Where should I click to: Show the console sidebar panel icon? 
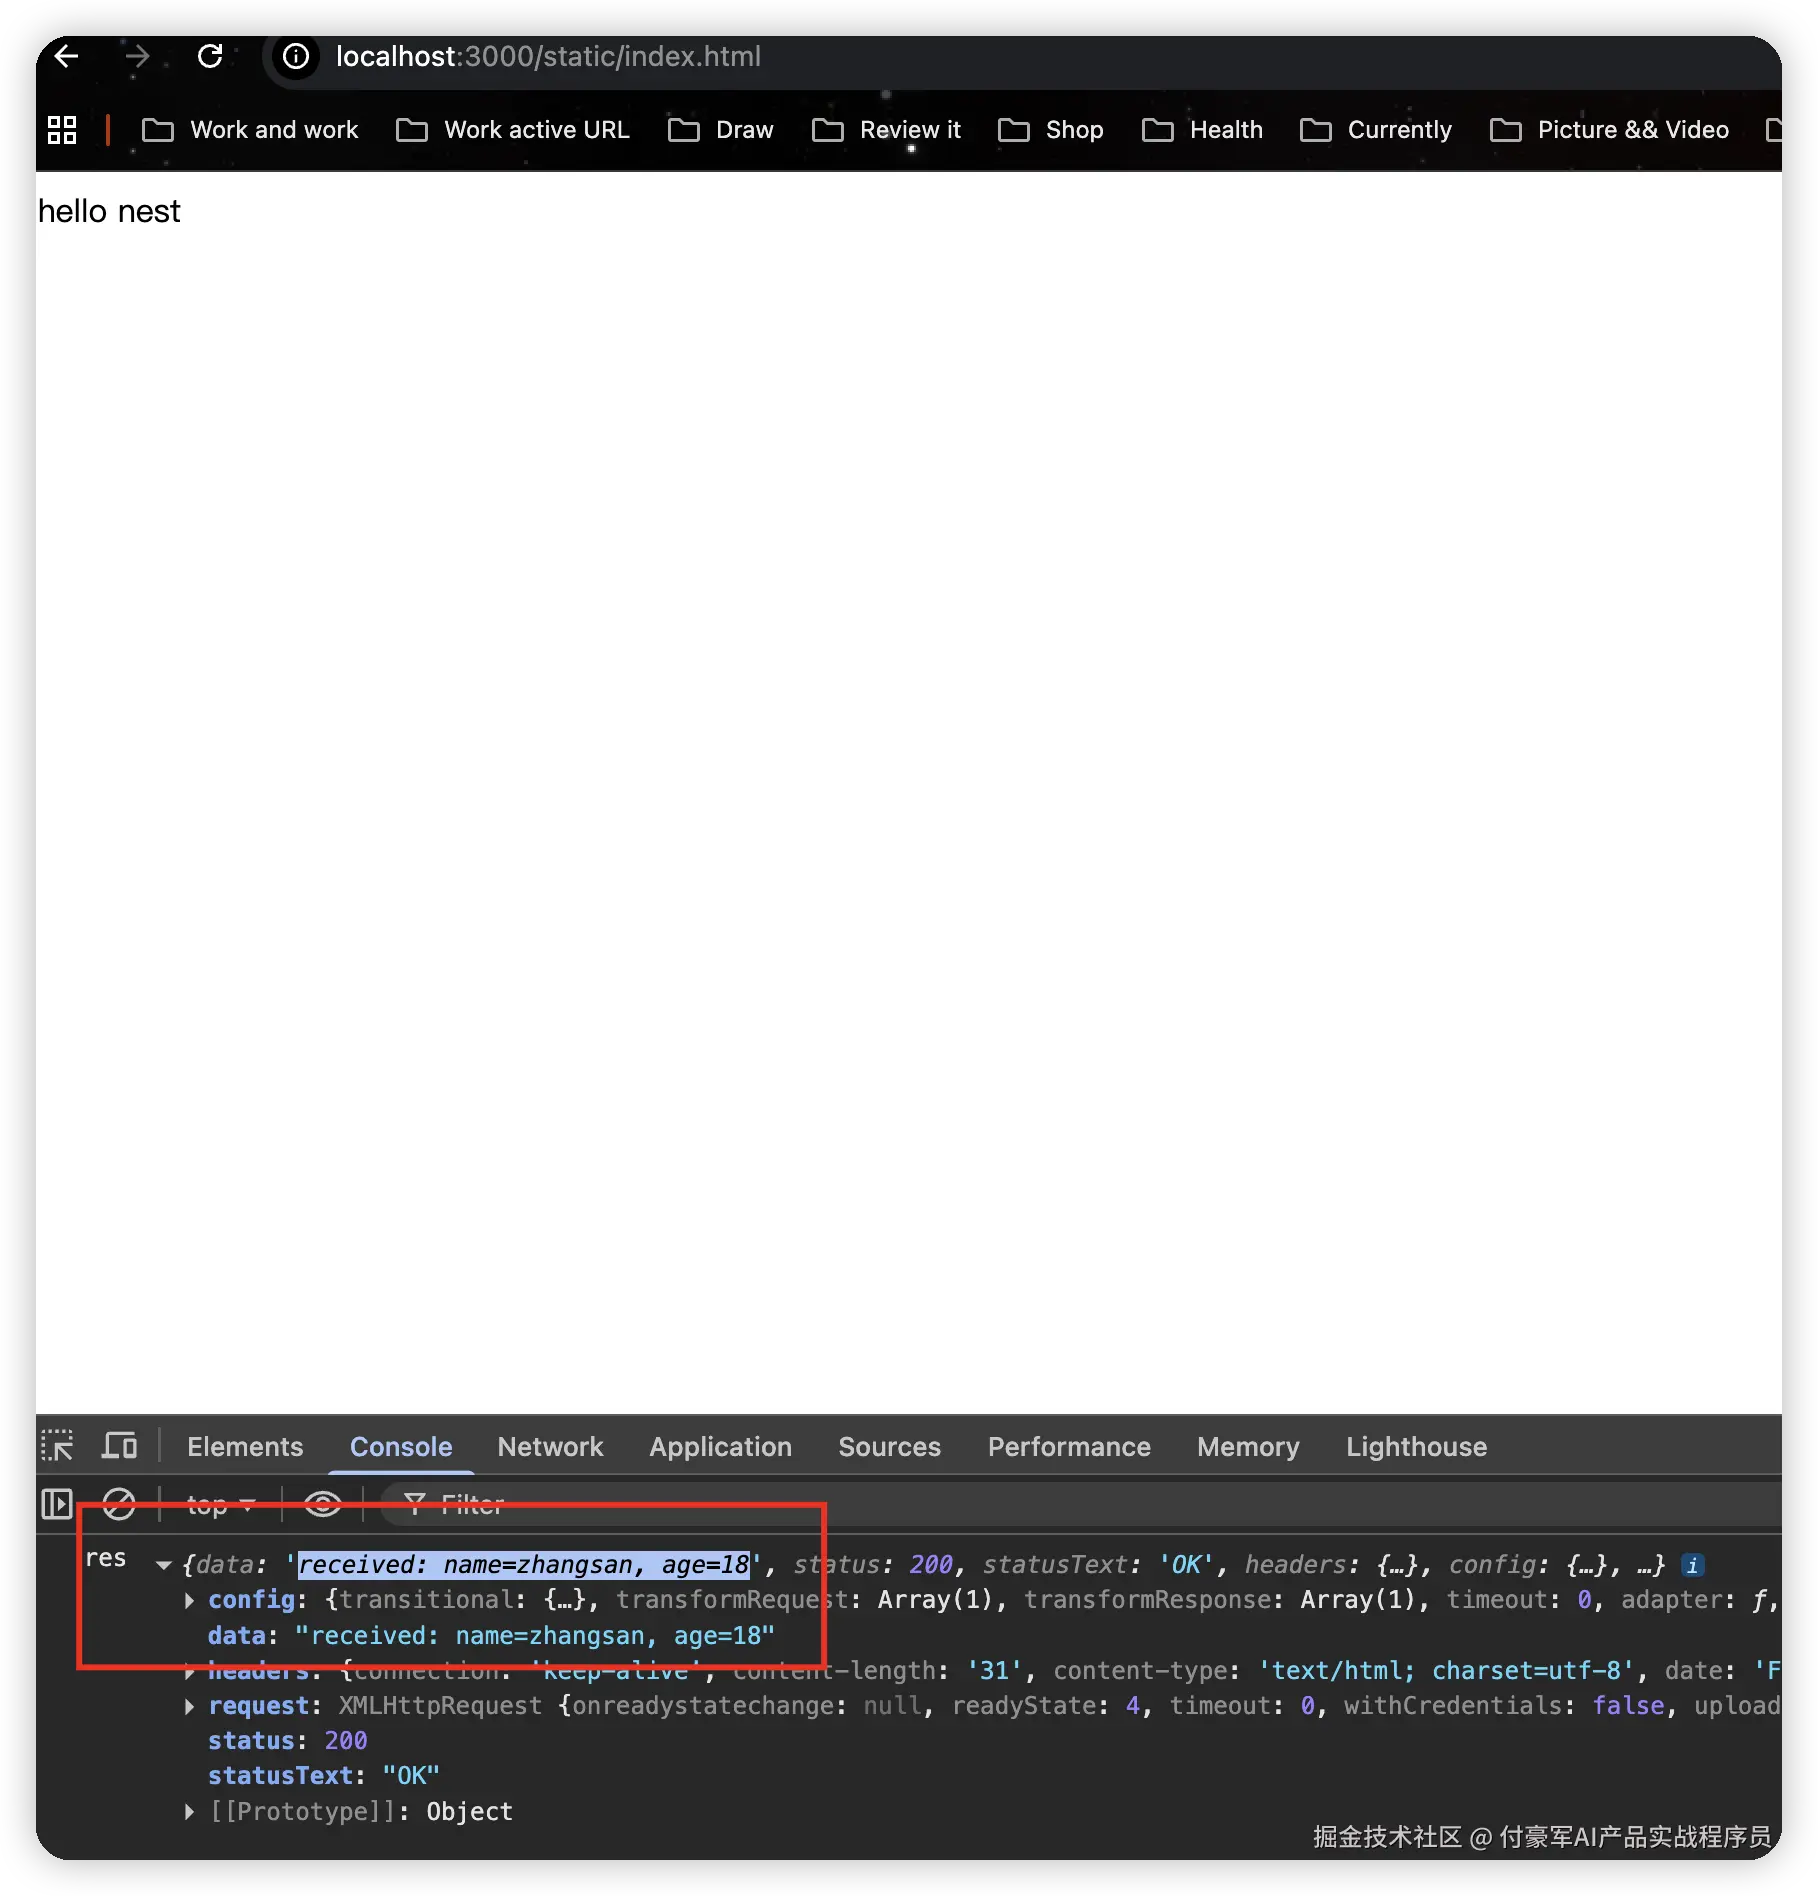click(57, 1504)
